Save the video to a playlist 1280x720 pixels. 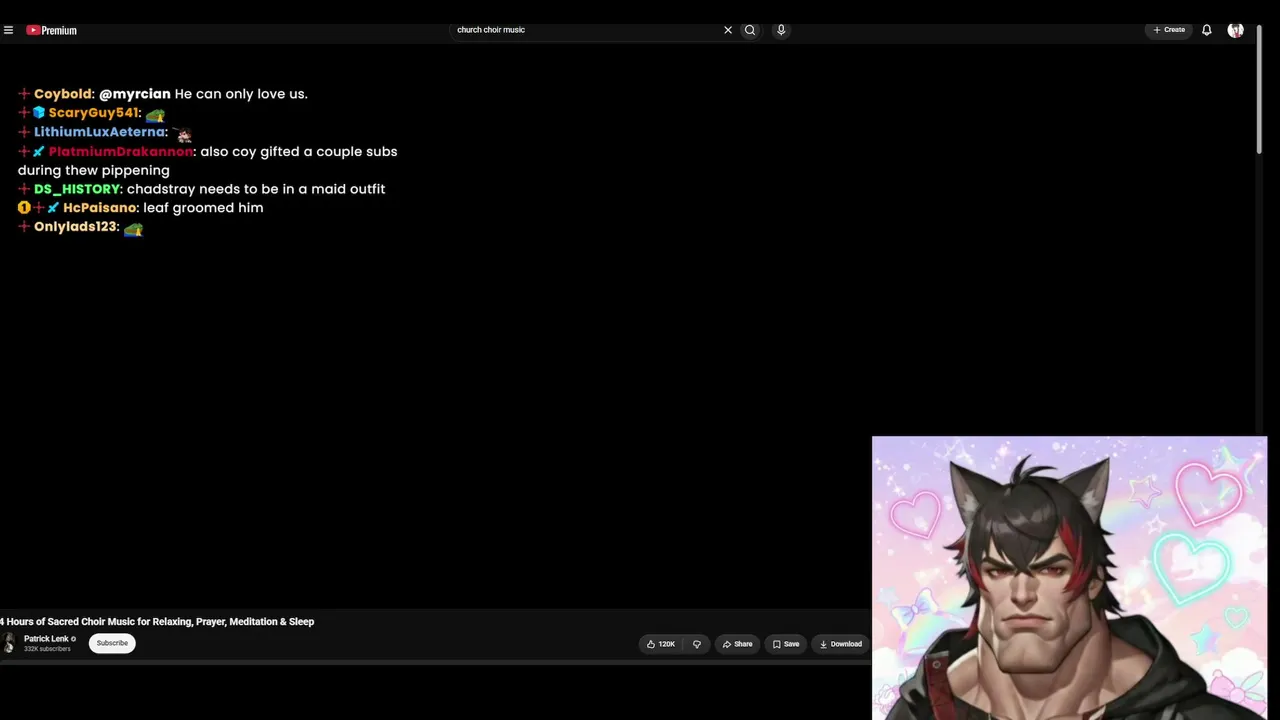point(786,644)
